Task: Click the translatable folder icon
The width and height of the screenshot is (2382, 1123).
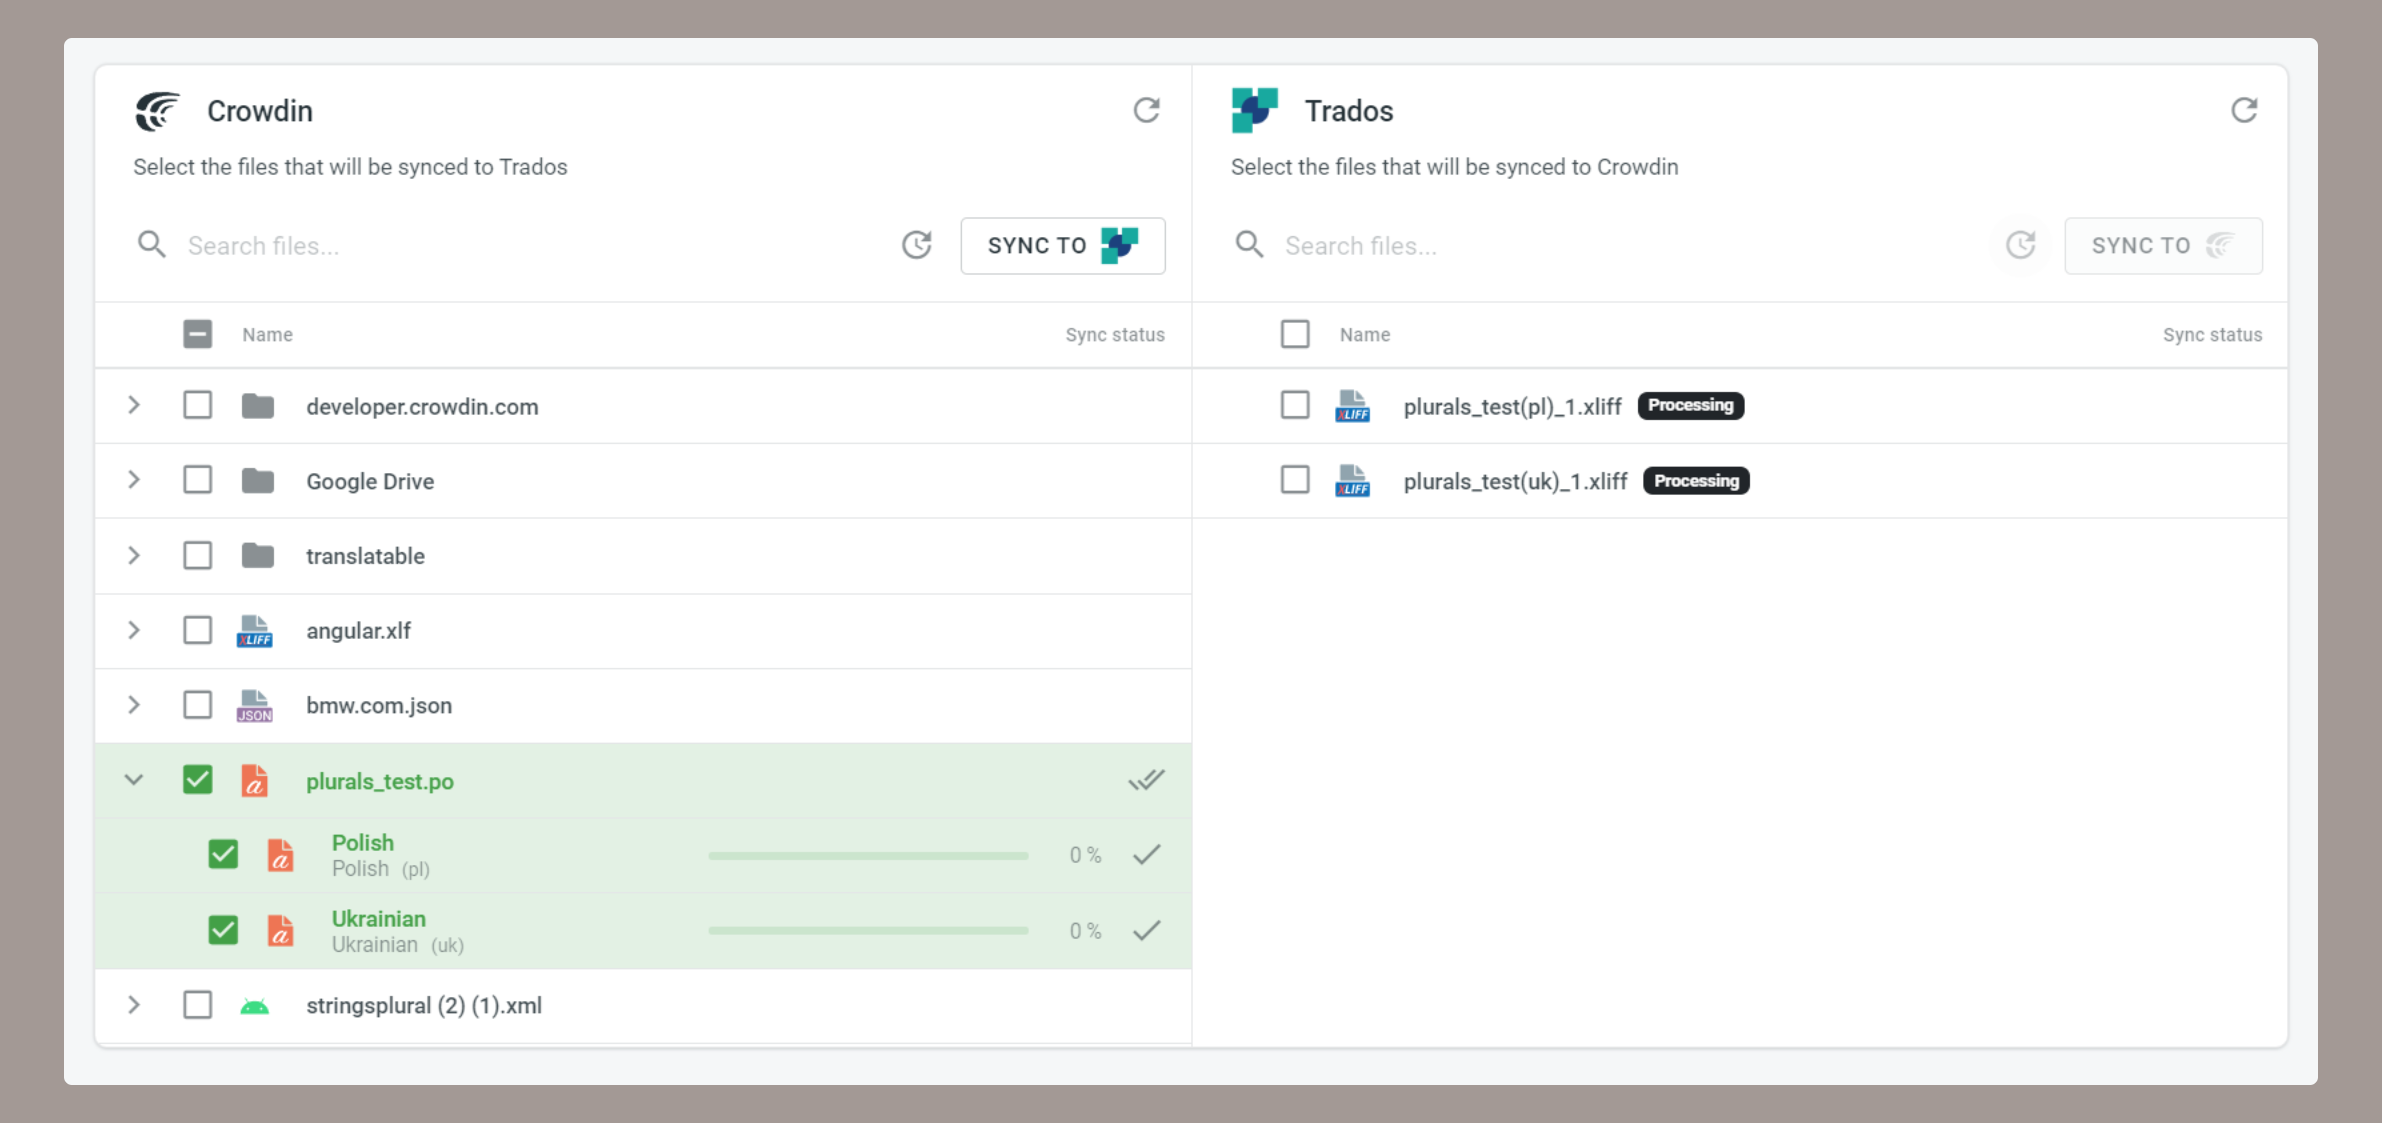Action: pyautogui.click(x=258, y=555)
